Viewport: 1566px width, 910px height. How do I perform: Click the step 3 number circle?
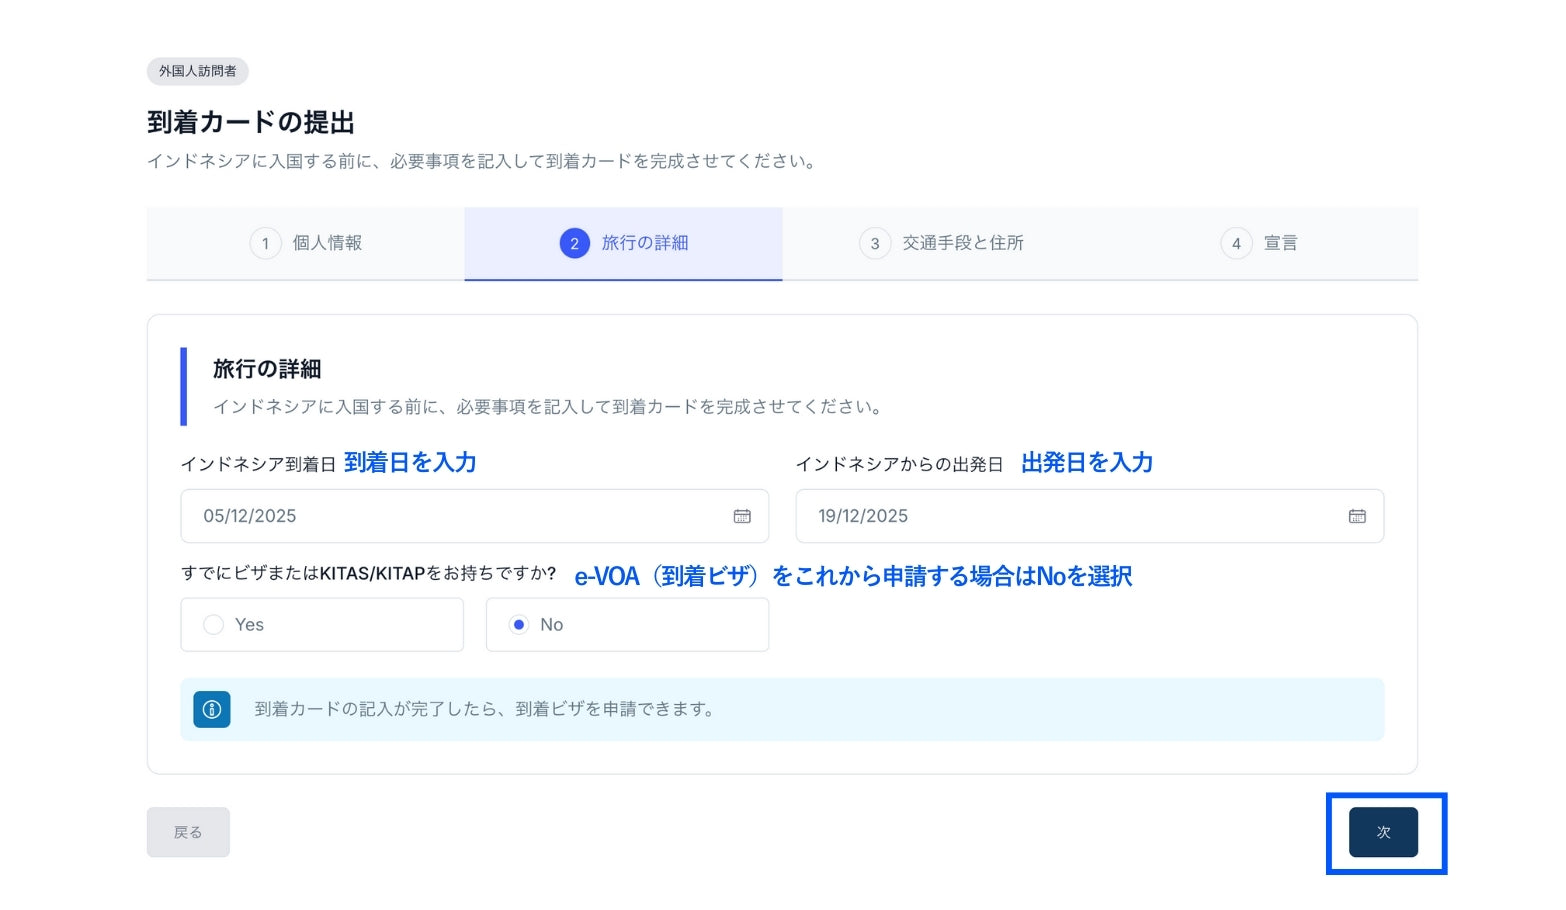[x=875, y=243]
